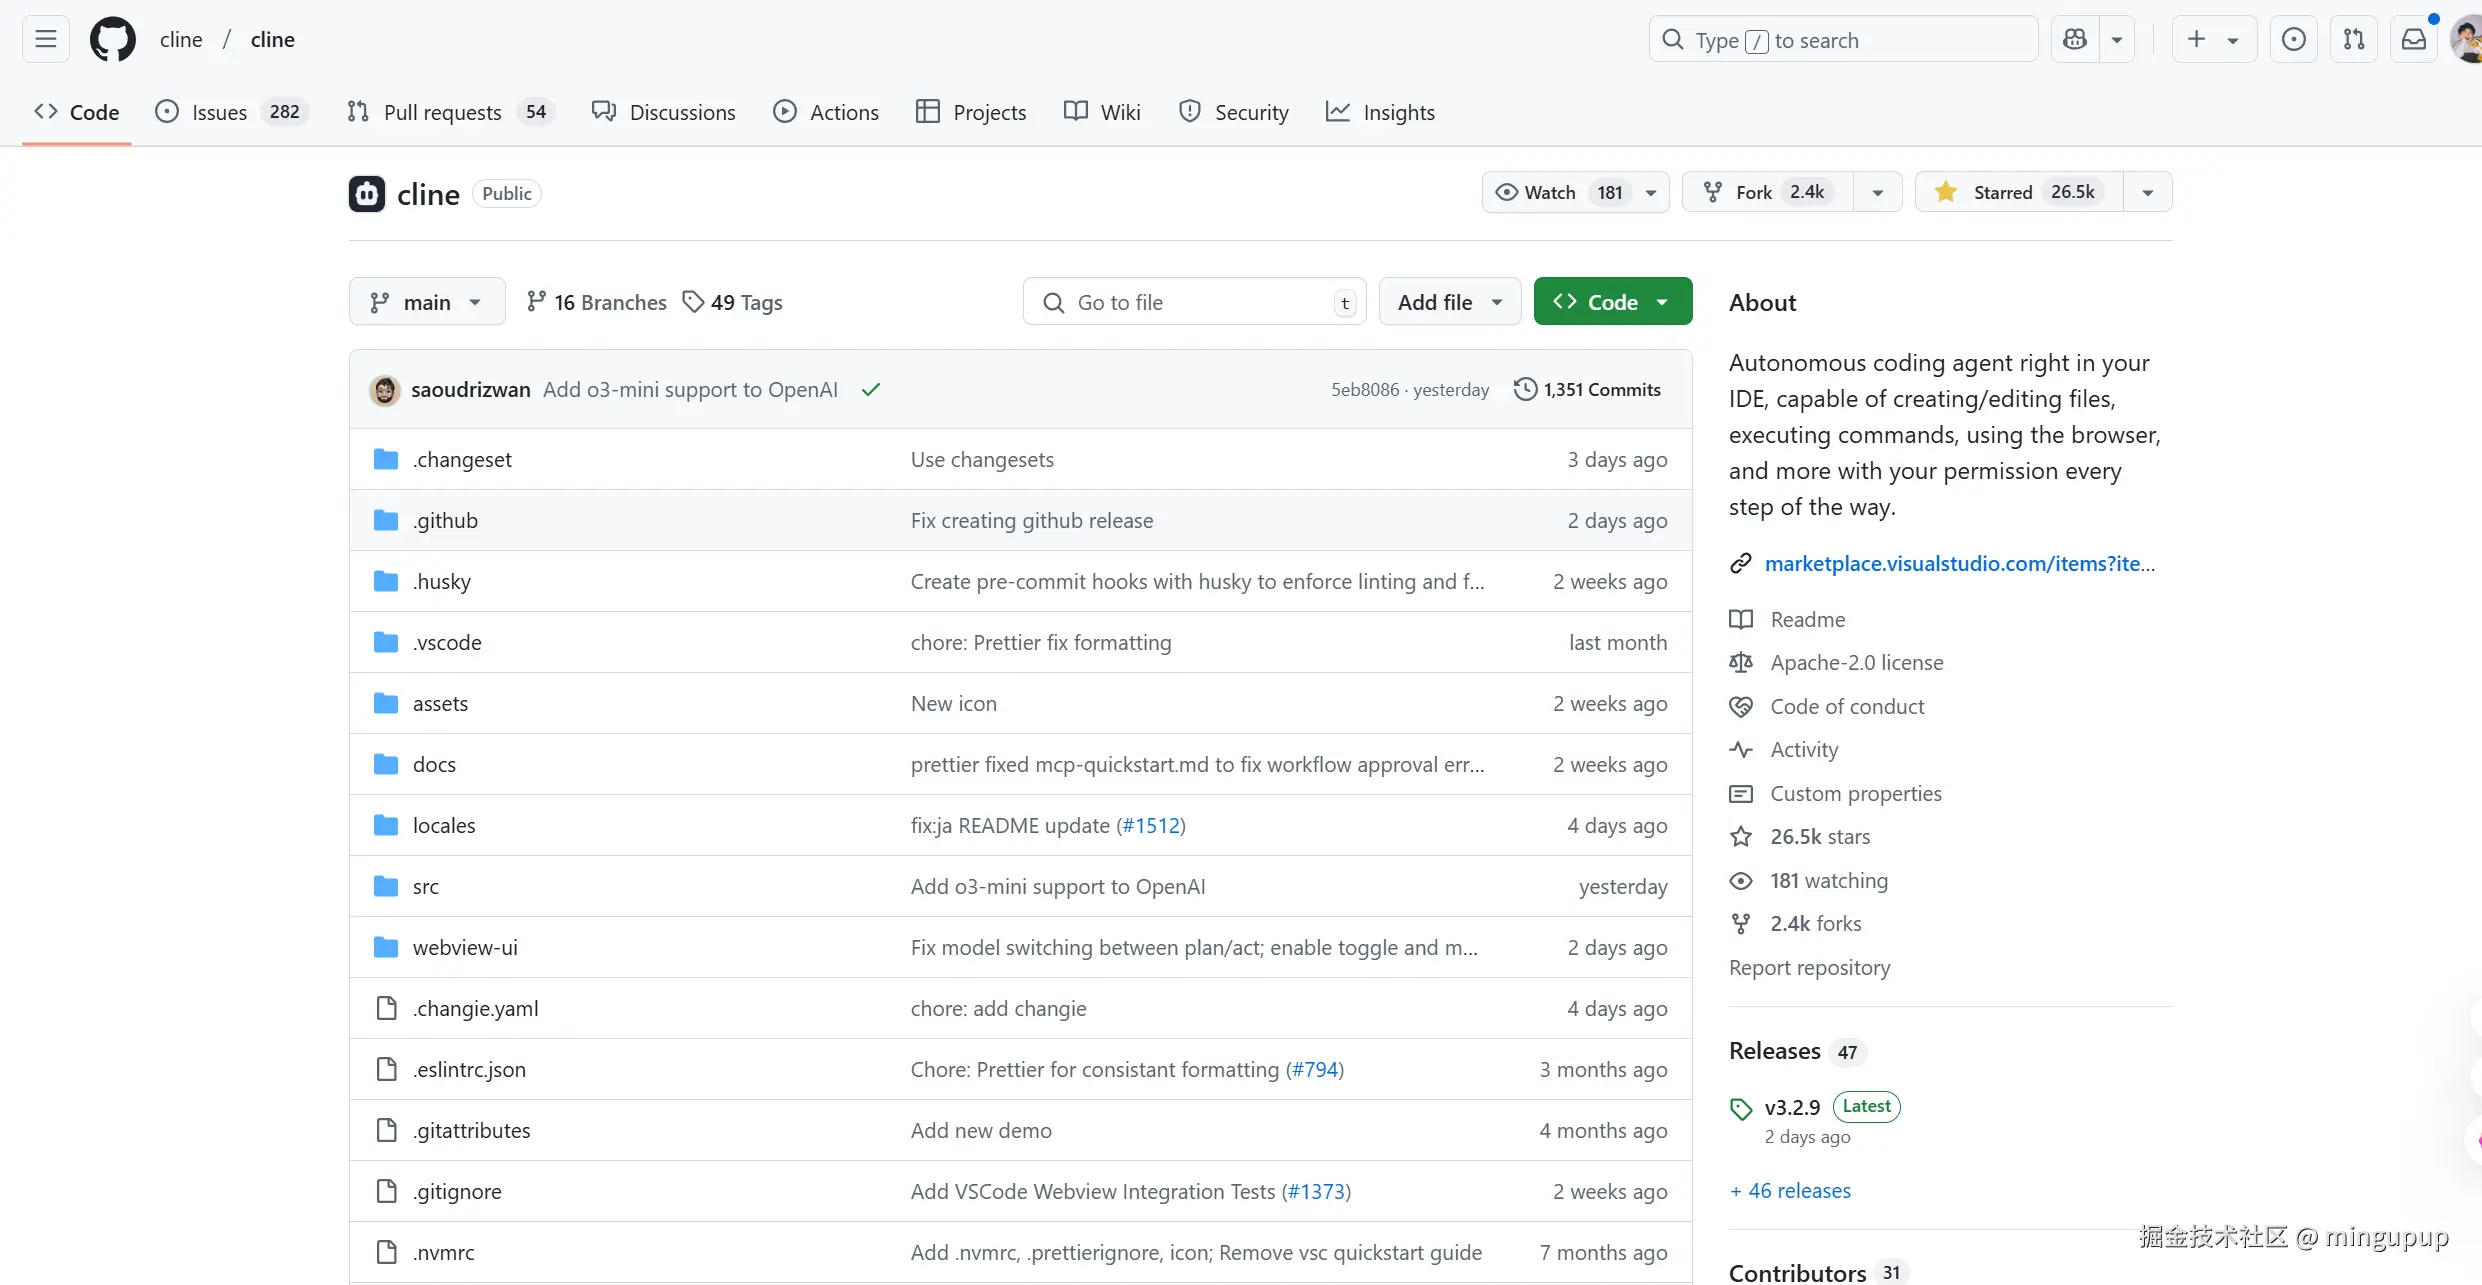The width and height of the screenshot is (2482, 1285).
Task: Open the notifications inbox icon
Action: coord(2414,39)
